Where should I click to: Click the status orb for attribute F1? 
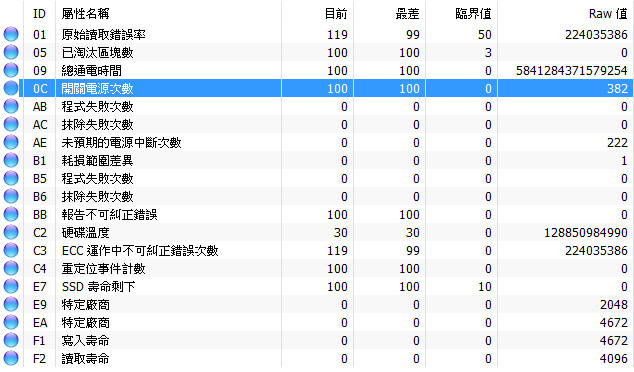pyautogui.click(x=11, y=340)
